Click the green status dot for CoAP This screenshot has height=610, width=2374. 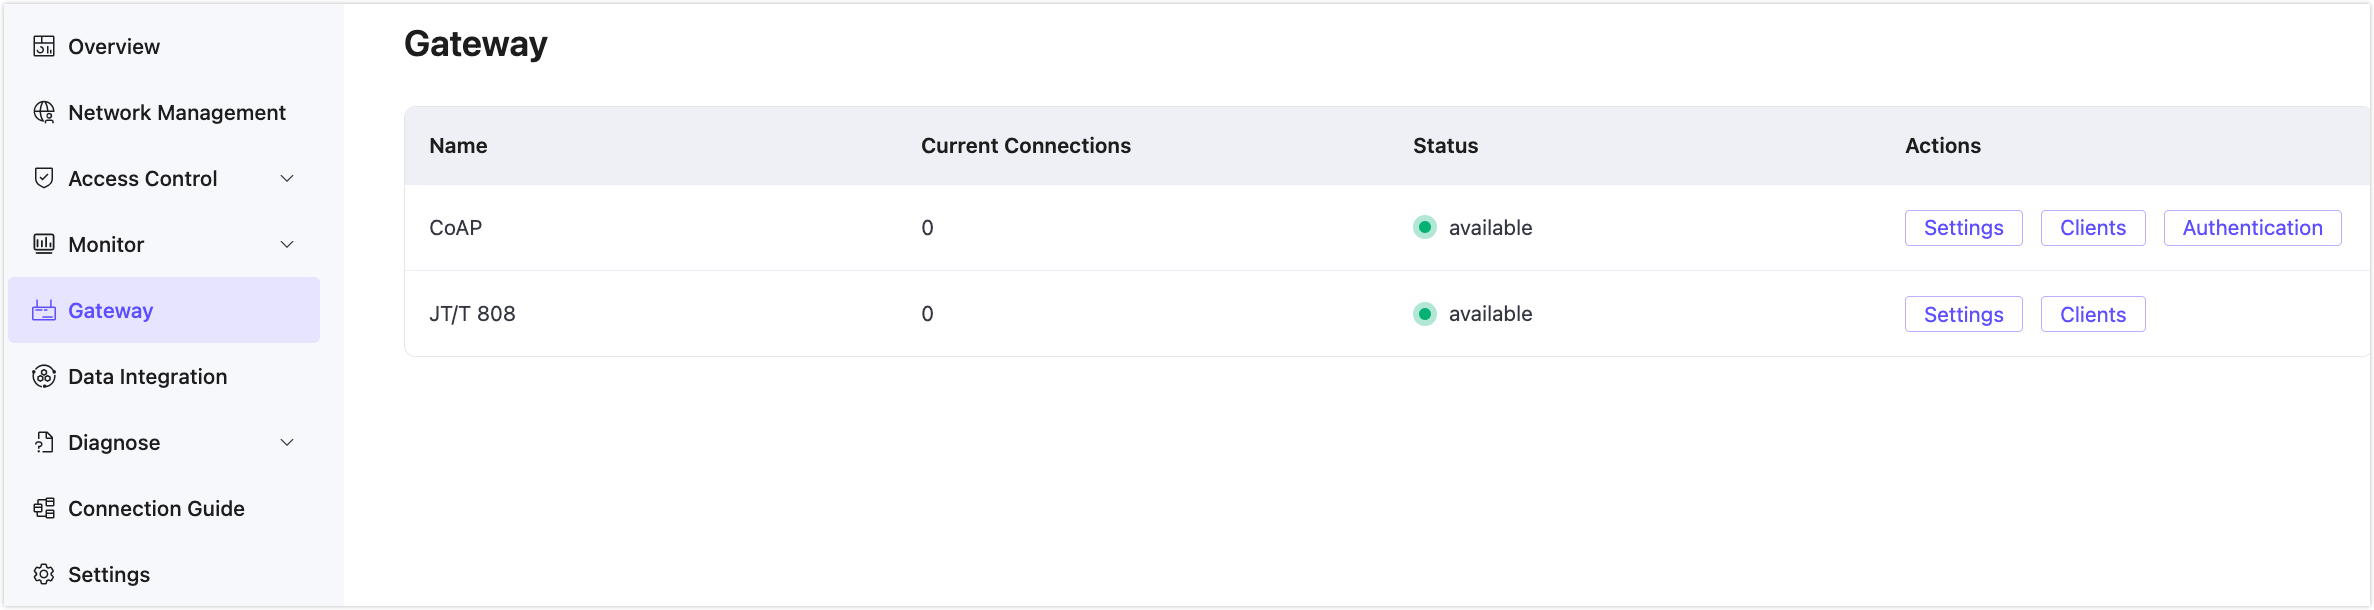[x=1425, y=227]
